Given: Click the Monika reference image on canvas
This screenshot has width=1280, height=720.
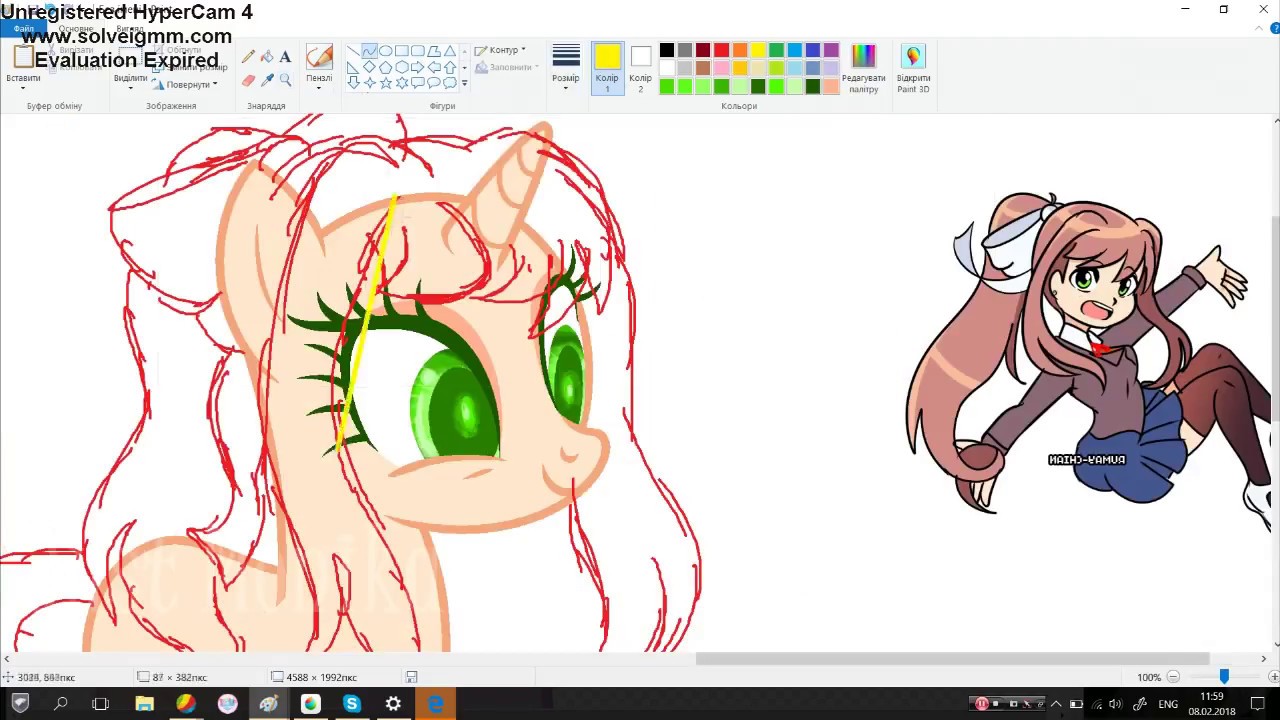Looking at the screenshot, I should tap(1088, 355).
